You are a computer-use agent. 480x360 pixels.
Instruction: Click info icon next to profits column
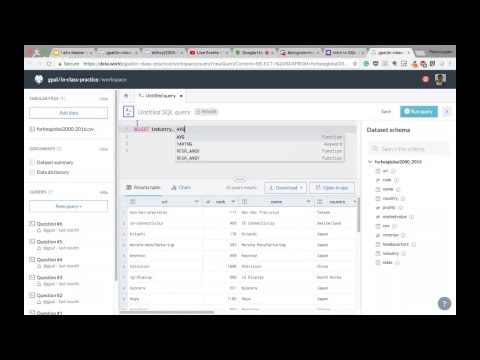tap(400, 208)
